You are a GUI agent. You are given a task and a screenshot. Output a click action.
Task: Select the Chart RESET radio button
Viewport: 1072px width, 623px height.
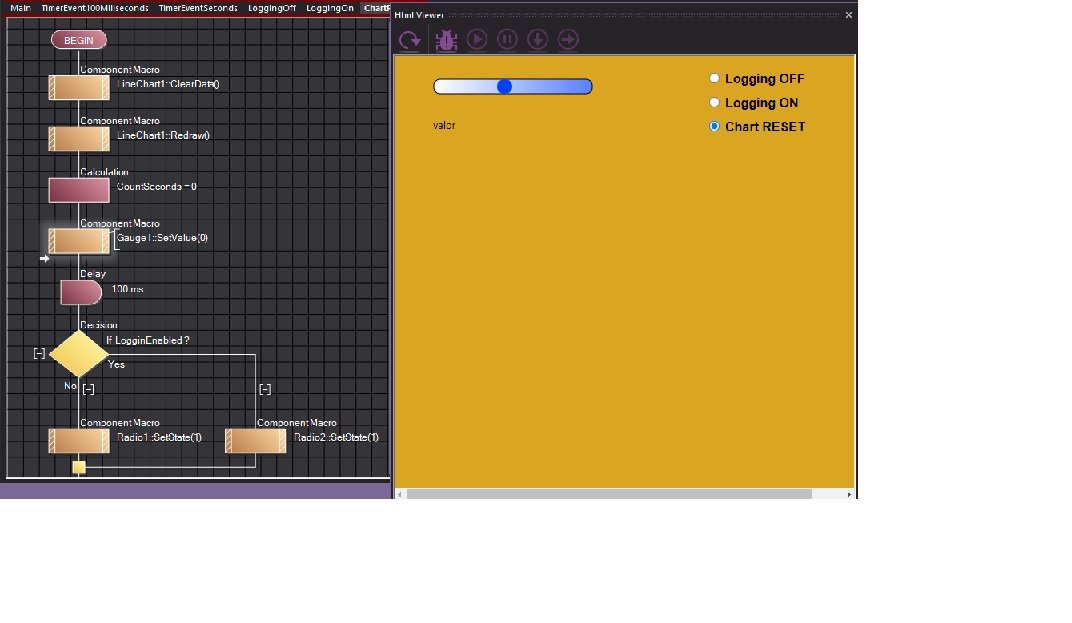click(714, 127)
